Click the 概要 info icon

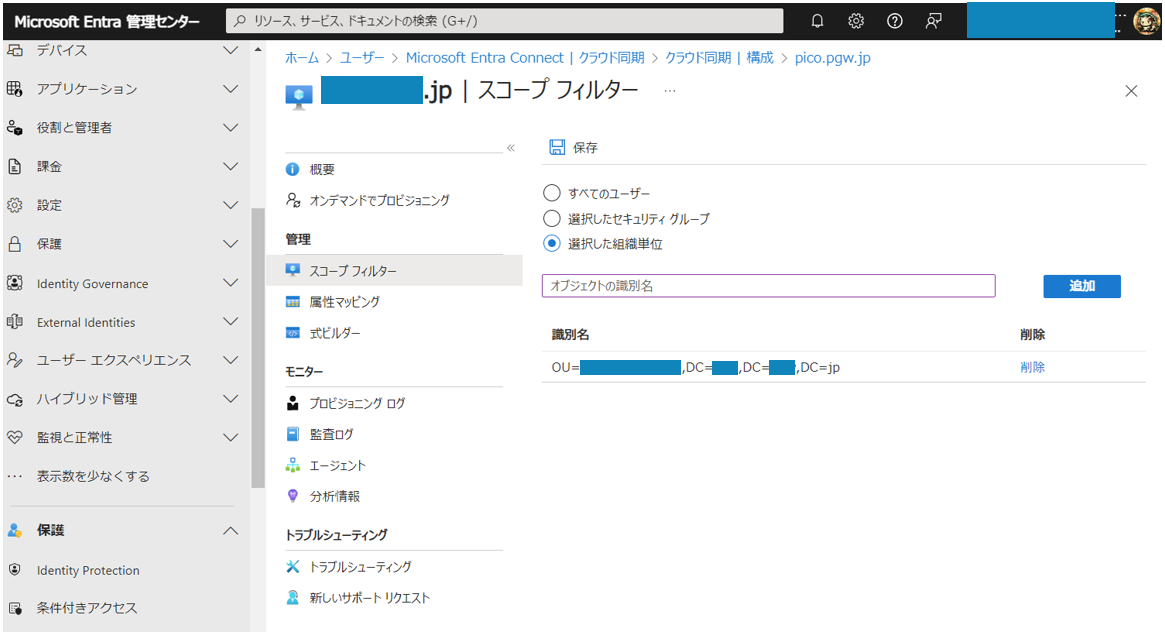(293, 169)
